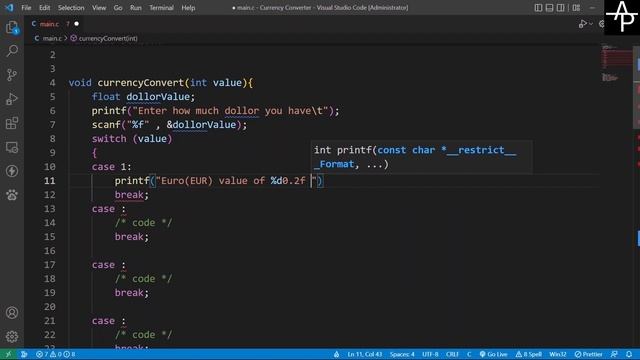Click Go Live in status bar
This screenshot has width=640, height=360.
point(493,354)
